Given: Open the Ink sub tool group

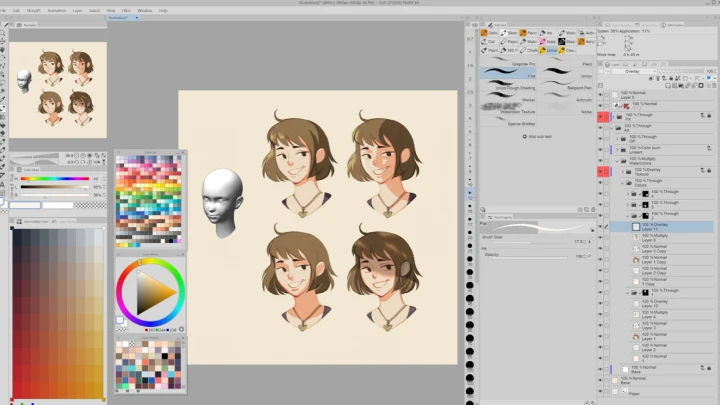Looking at the screenshot, I should [547, 33].
